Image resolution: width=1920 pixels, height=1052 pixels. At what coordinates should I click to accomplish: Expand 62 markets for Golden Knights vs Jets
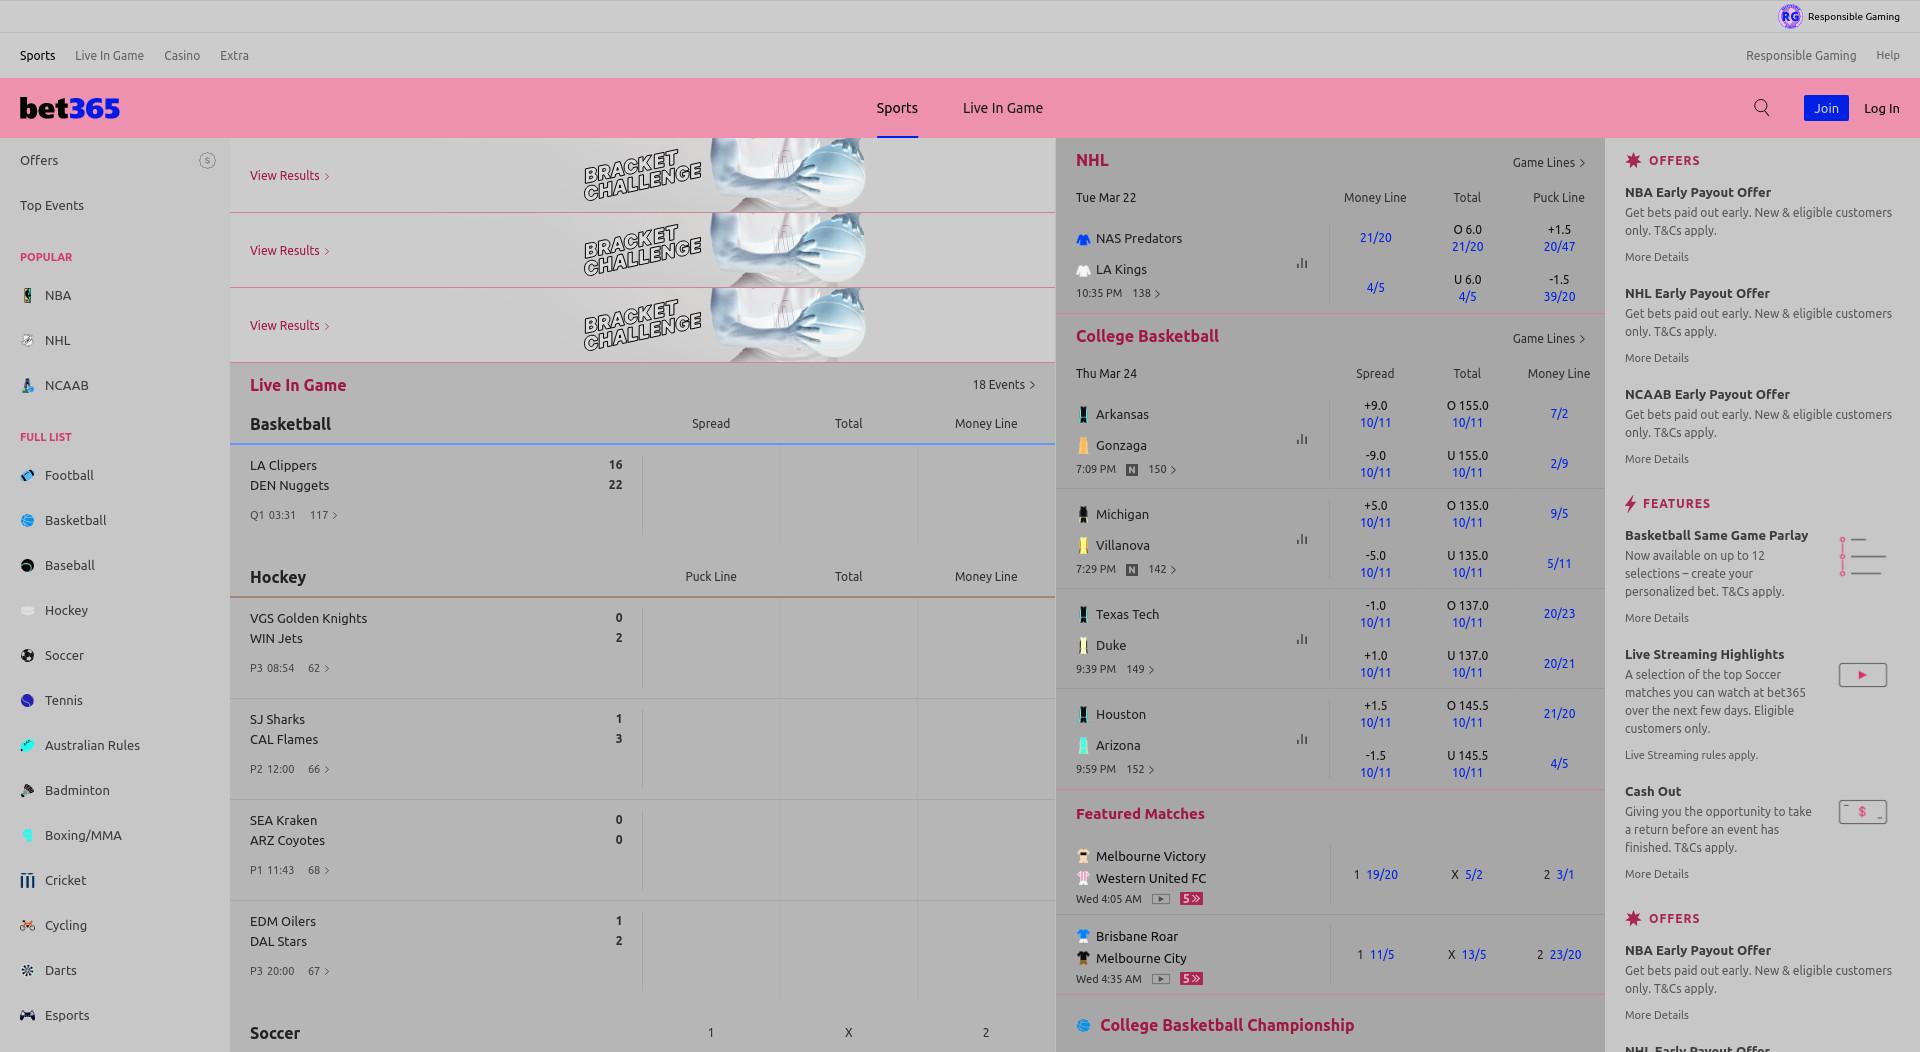[319, 668]
